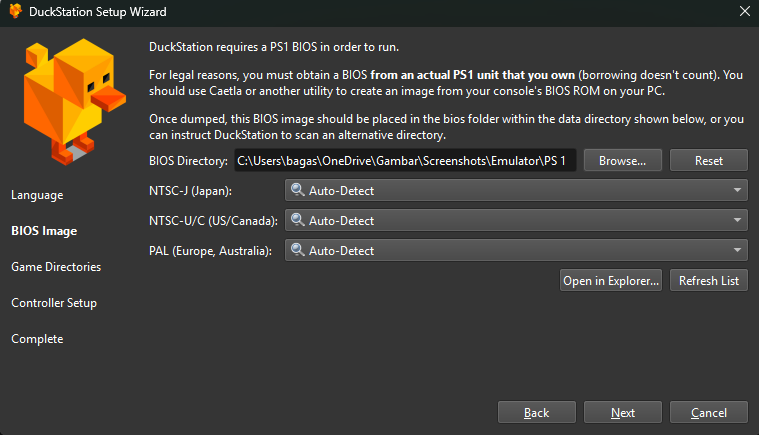Click text "DuckStation requires a PS1 BIOS in order to run."

coord(274,47)
